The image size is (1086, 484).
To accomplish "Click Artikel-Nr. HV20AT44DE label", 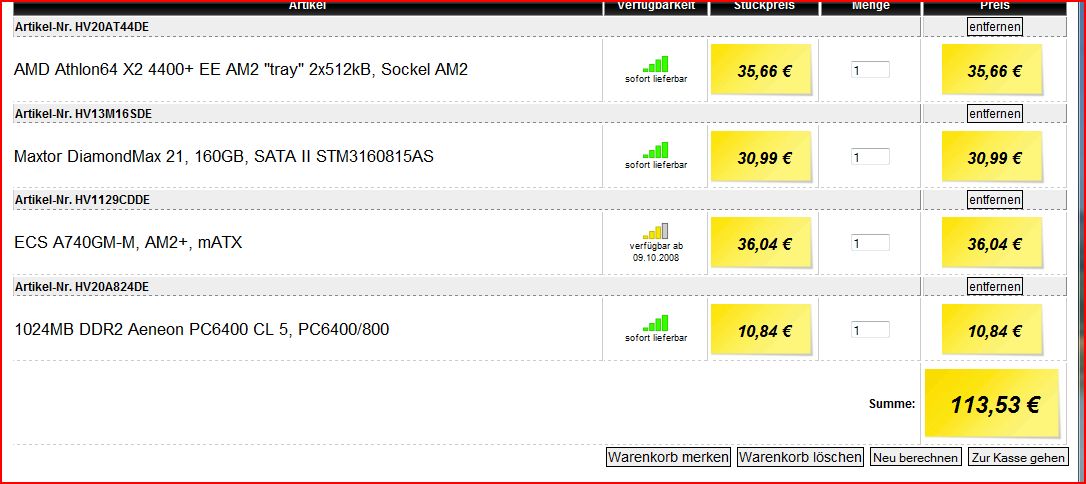I will click(82, 26).
